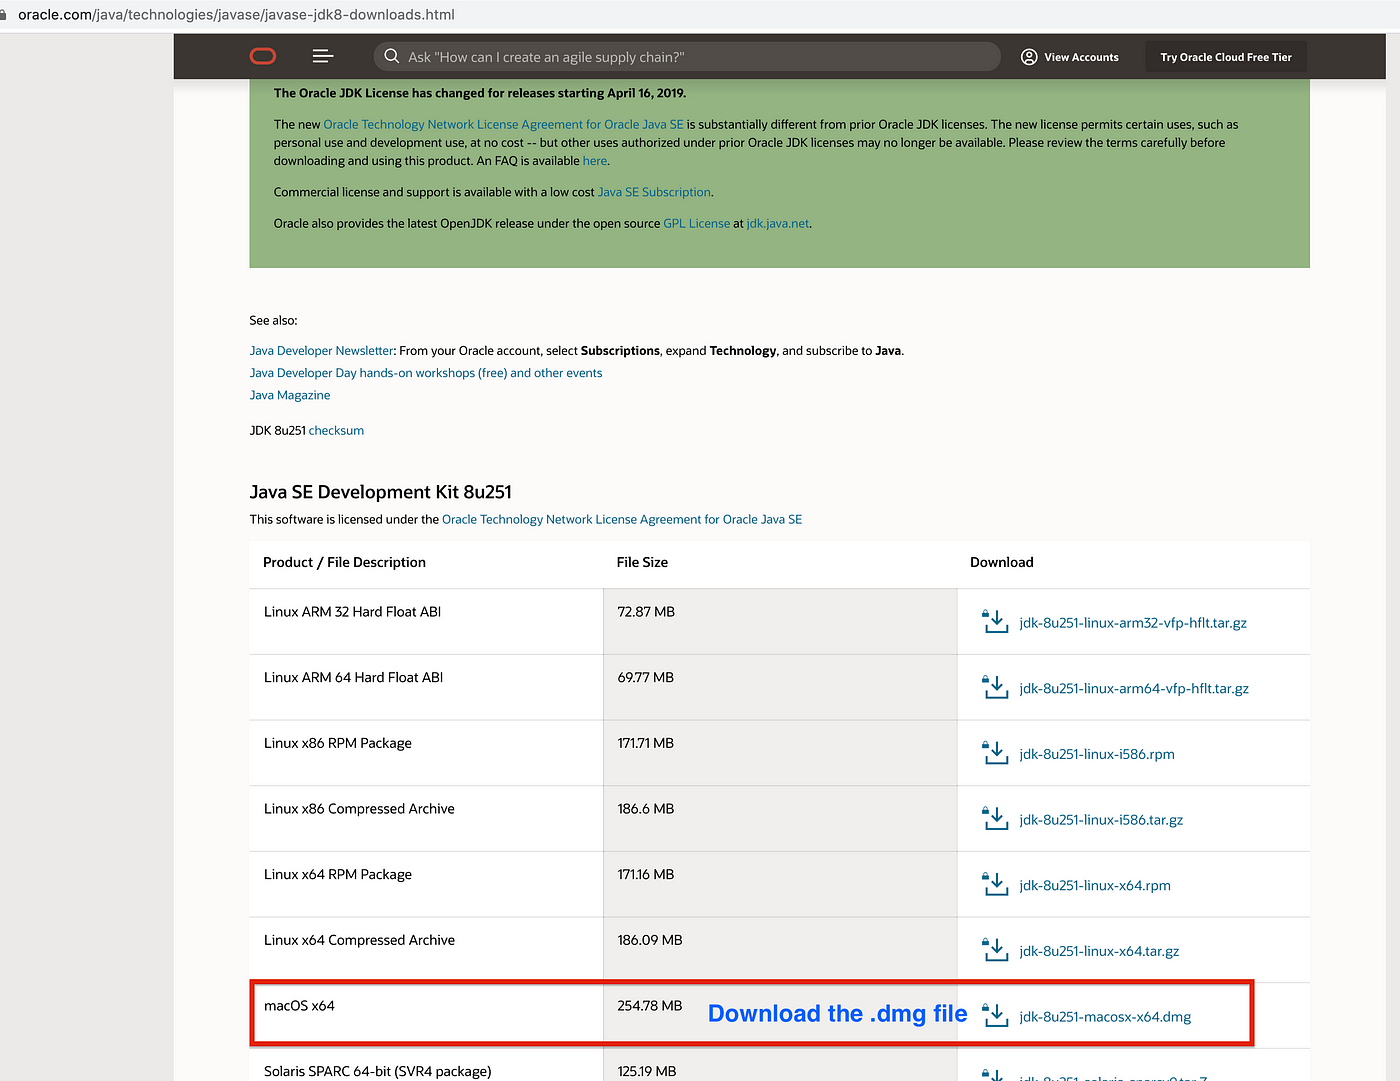This screenshot has width=1400, height=1081.
Task: Open the GPL License link
Action: point(696,223)
